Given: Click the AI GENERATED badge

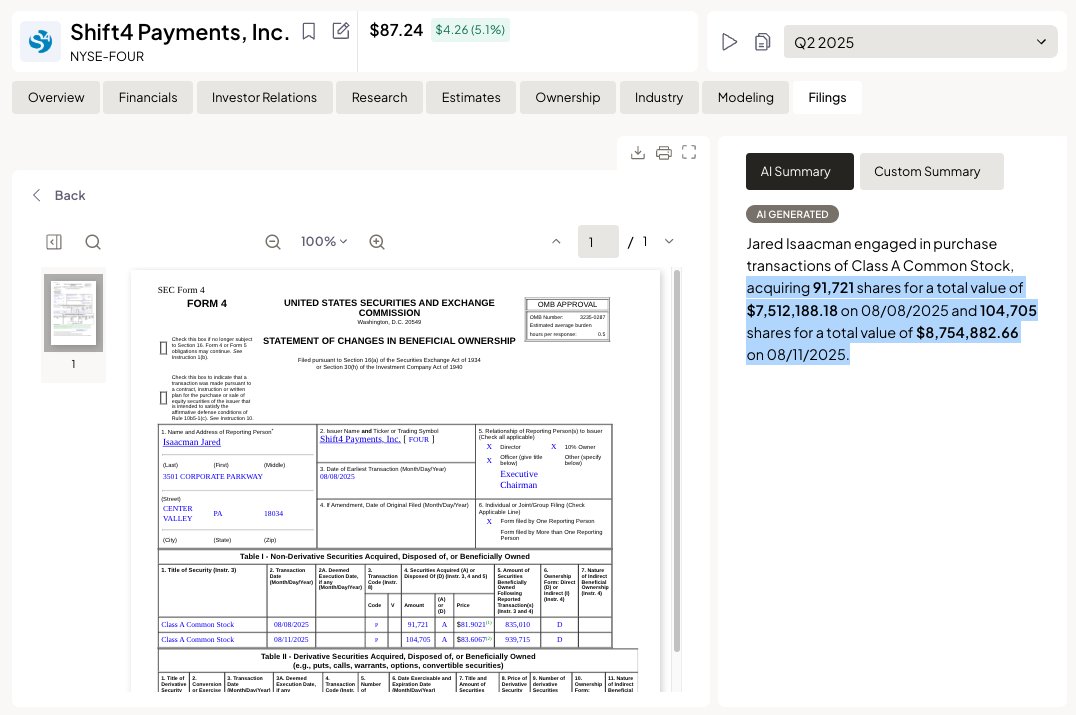Looking at the screenshot, I should 792,214.
